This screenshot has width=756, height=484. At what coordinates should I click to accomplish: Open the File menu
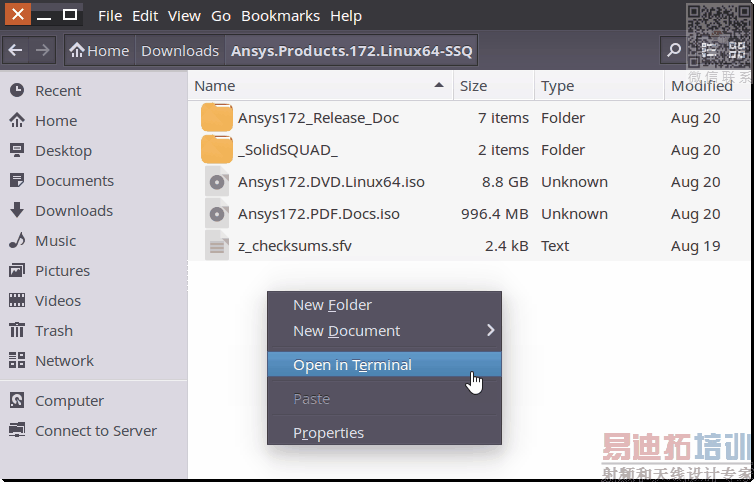(110, 16)
